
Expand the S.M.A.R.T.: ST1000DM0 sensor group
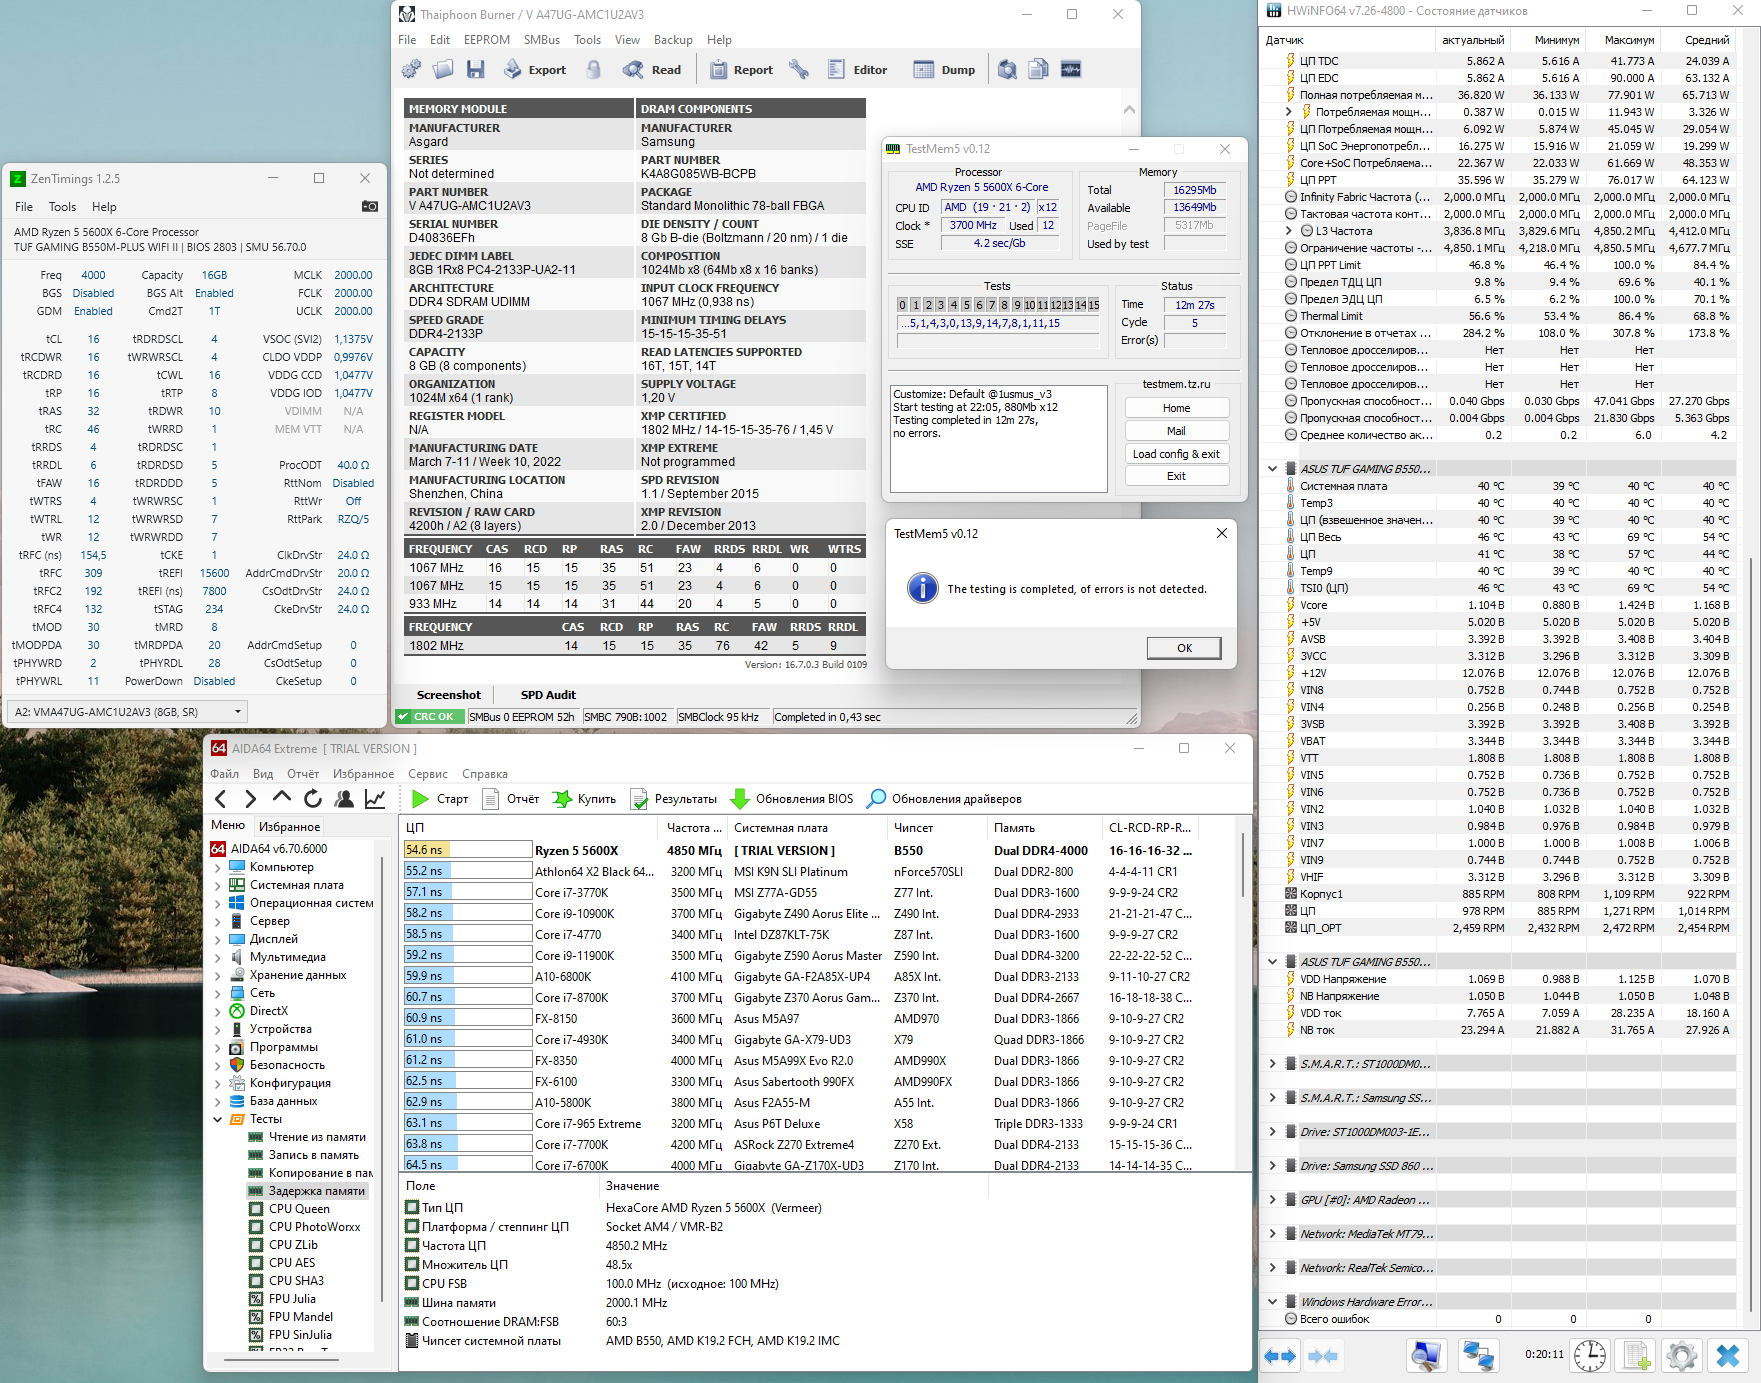pyautogui.click(x=1272, y=1063)
